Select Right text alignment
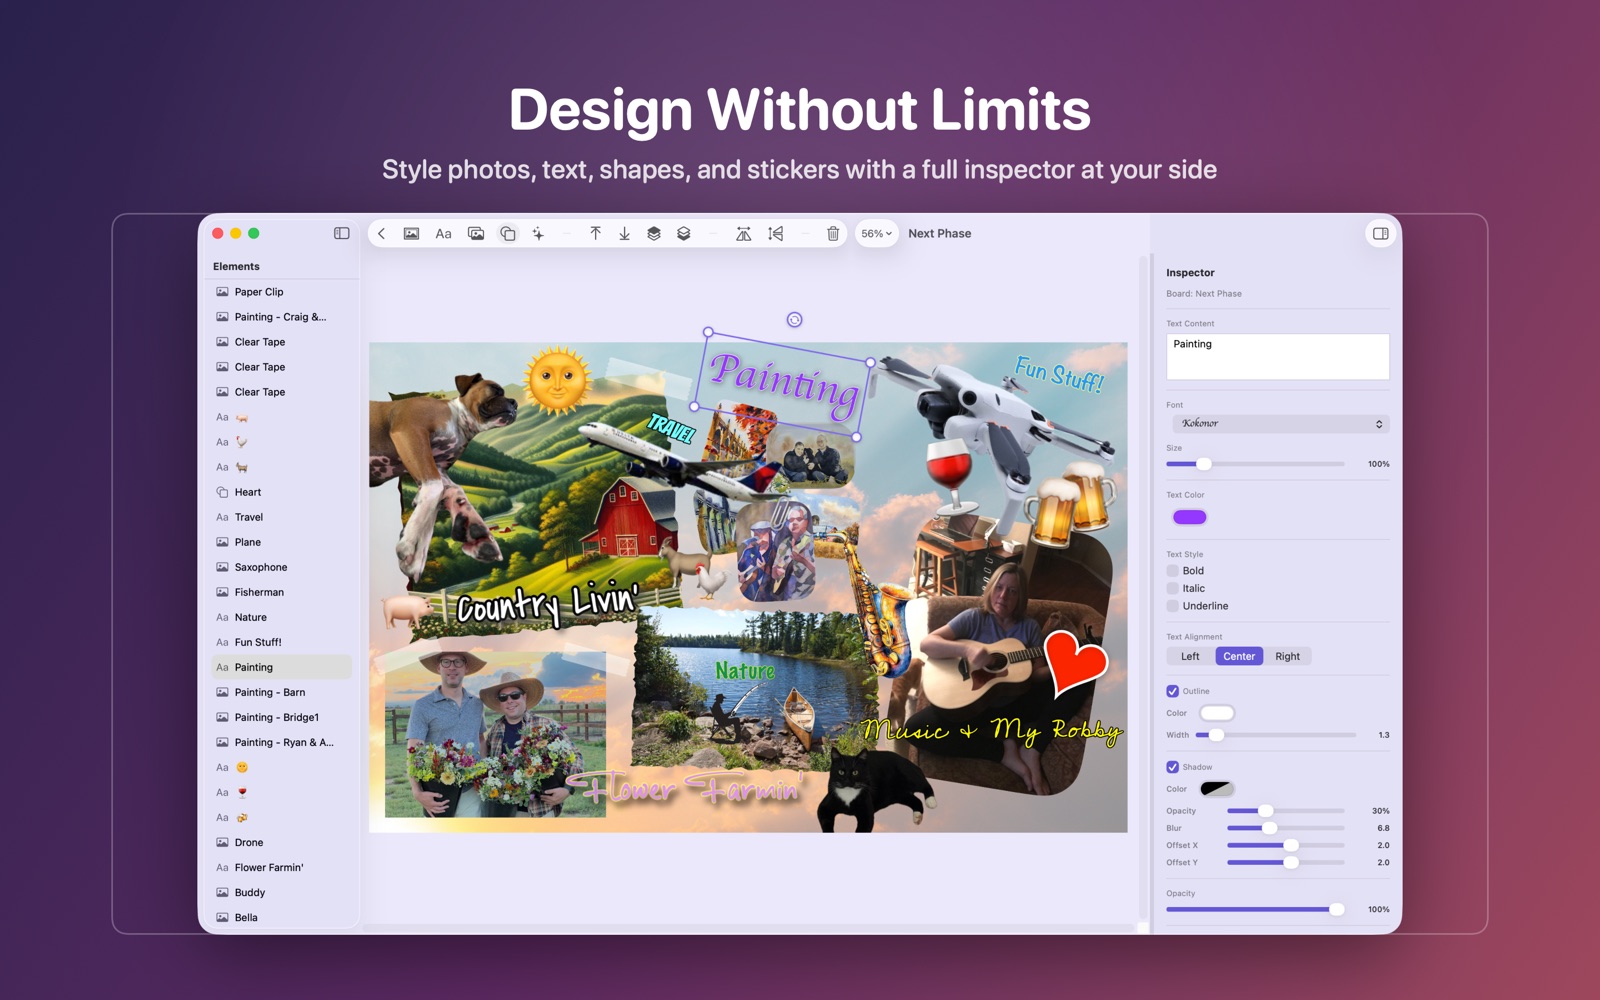 pos(1287,656)
